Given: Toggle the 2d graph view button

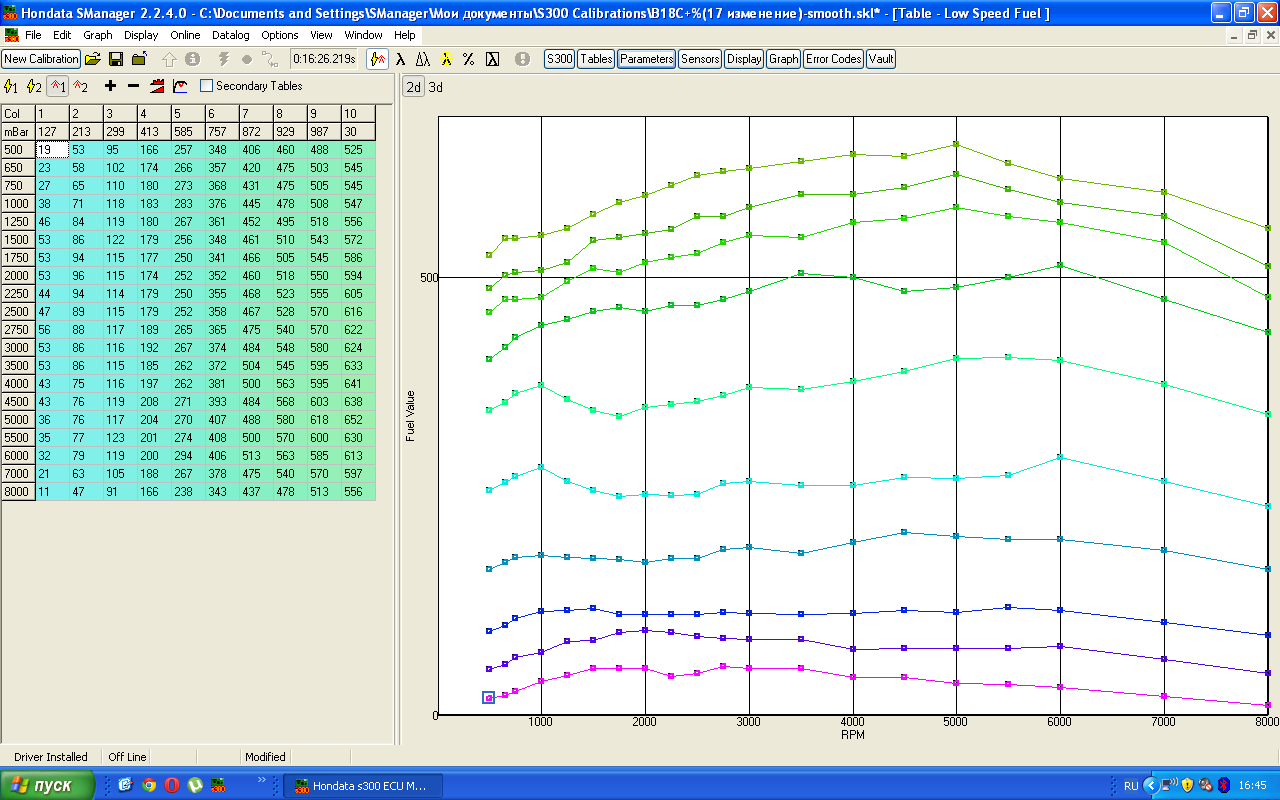Looking at the screenshot, I should (413, 87).
